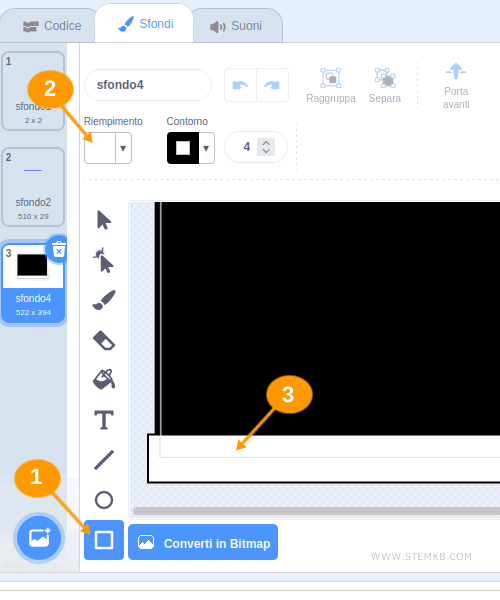Open the Suoni tab
Viewport: 500px width, 600px height.
[x=236, y=26]
